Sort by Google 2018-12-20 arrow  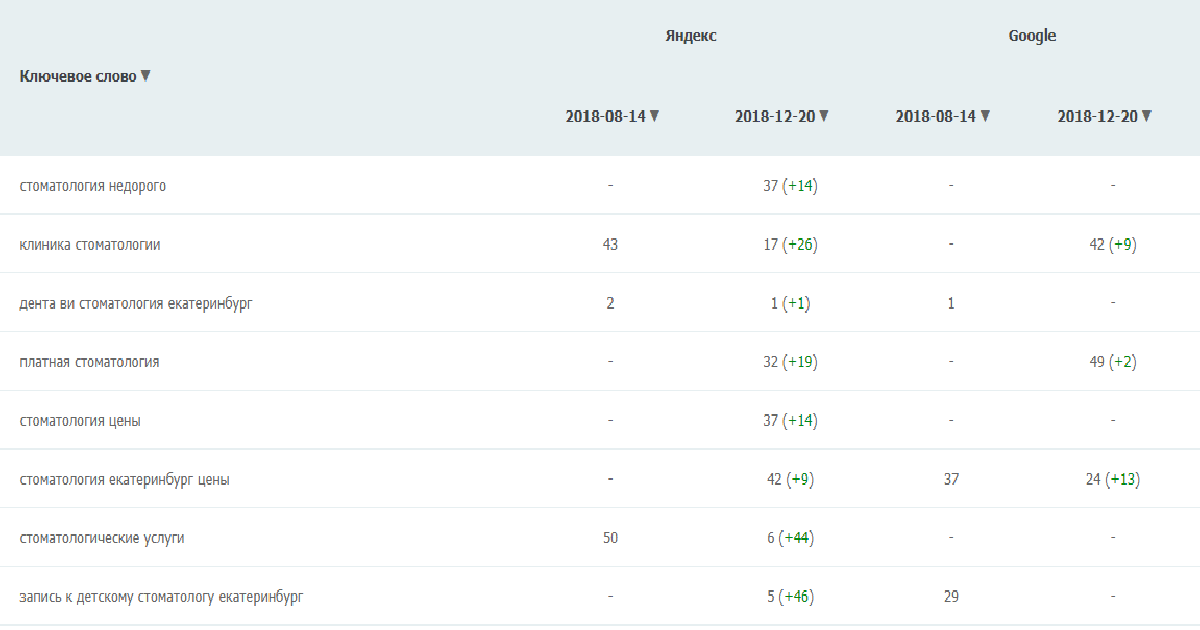(1147, 116)
